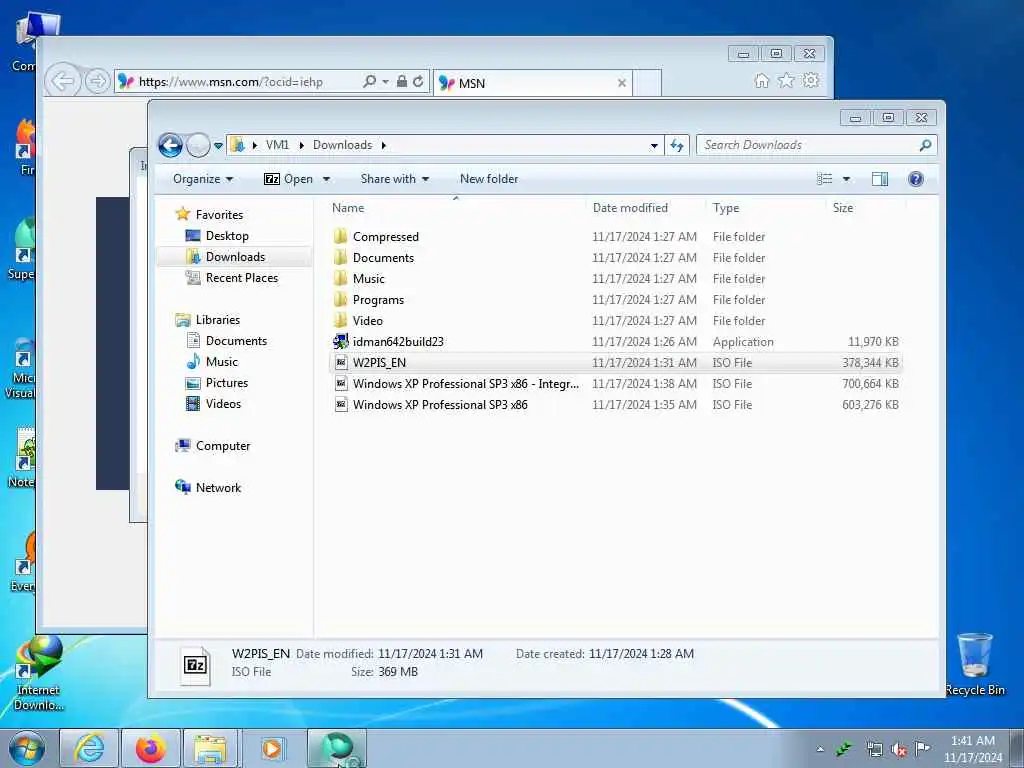Viewport: 1024px width, 768px height.
Task: Go back in the Explorer window
Action: point(170,145)
